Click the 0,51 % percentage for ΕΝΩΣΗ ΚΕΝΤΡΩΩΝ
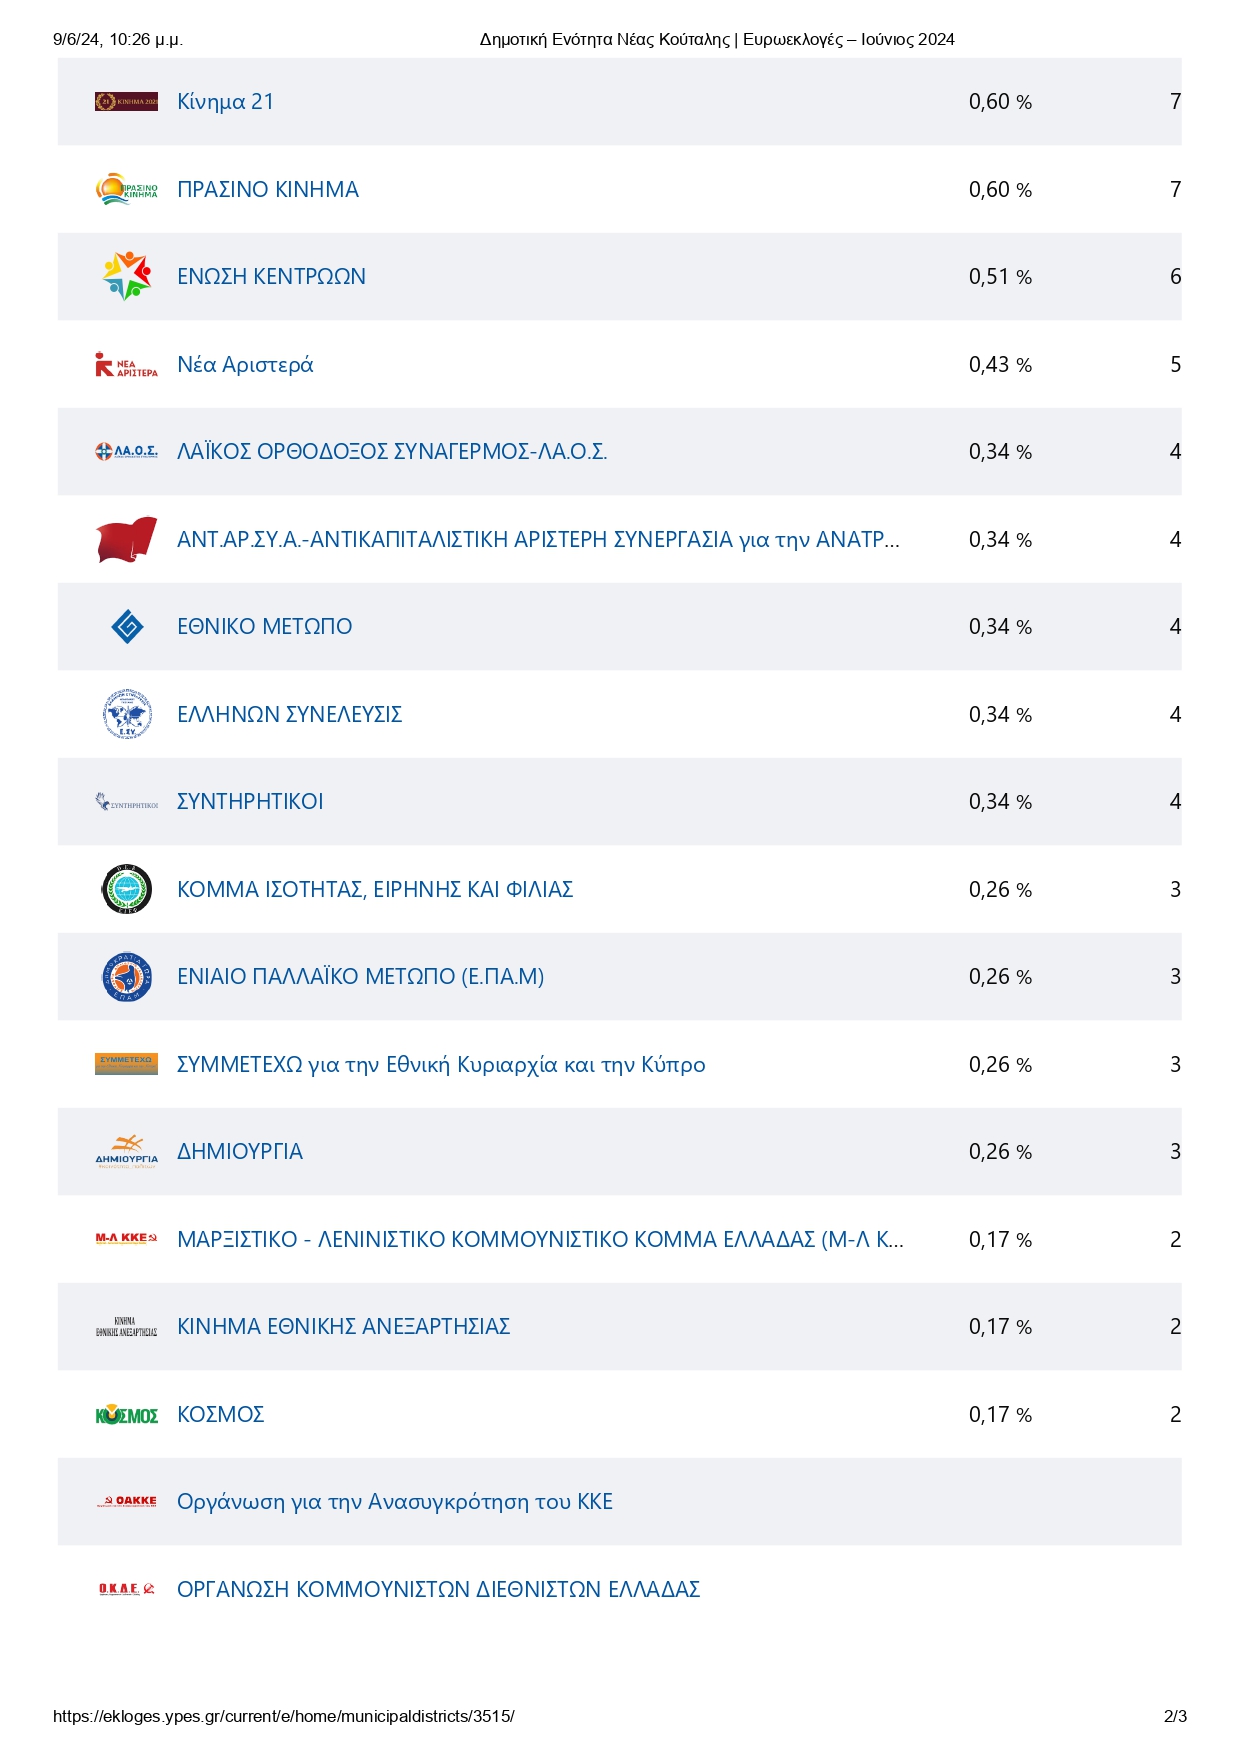 pos(1000,277)
